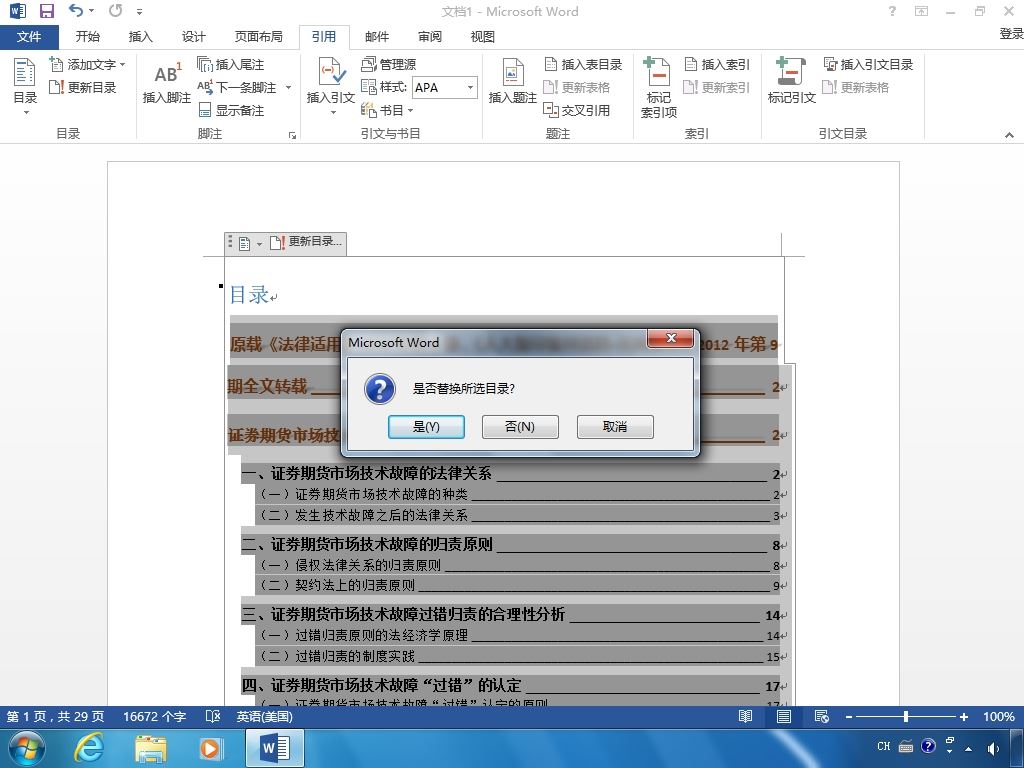This screenshot has height=768, width=1024.
Task: Click 插入表目录 in the captions group
Action: click(583, 64)
